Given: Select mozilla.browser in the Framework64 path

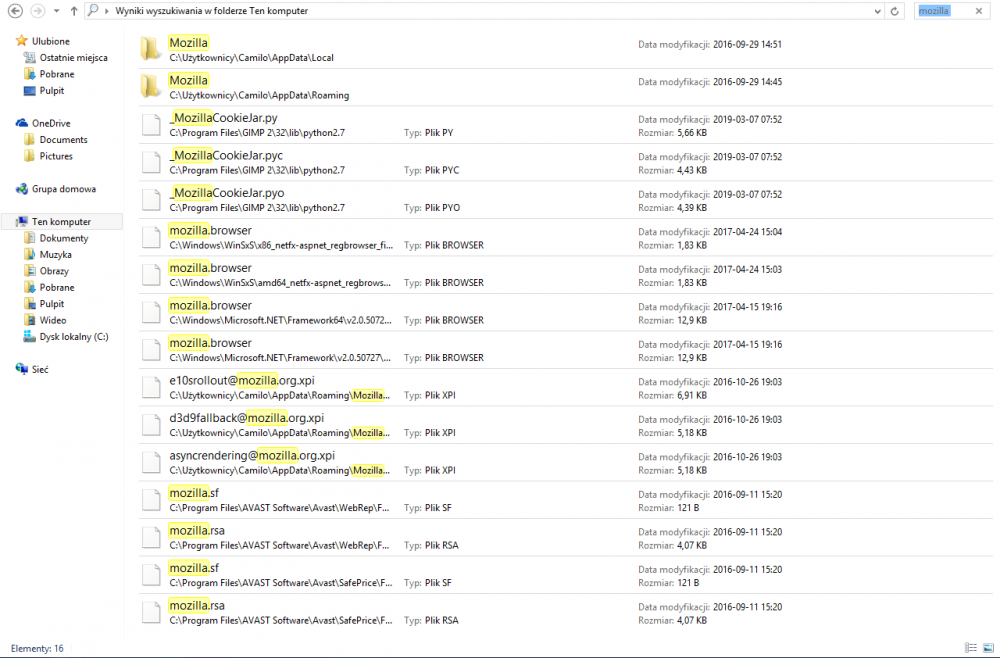Looking at the screenshot, I should tap(565, 312).
